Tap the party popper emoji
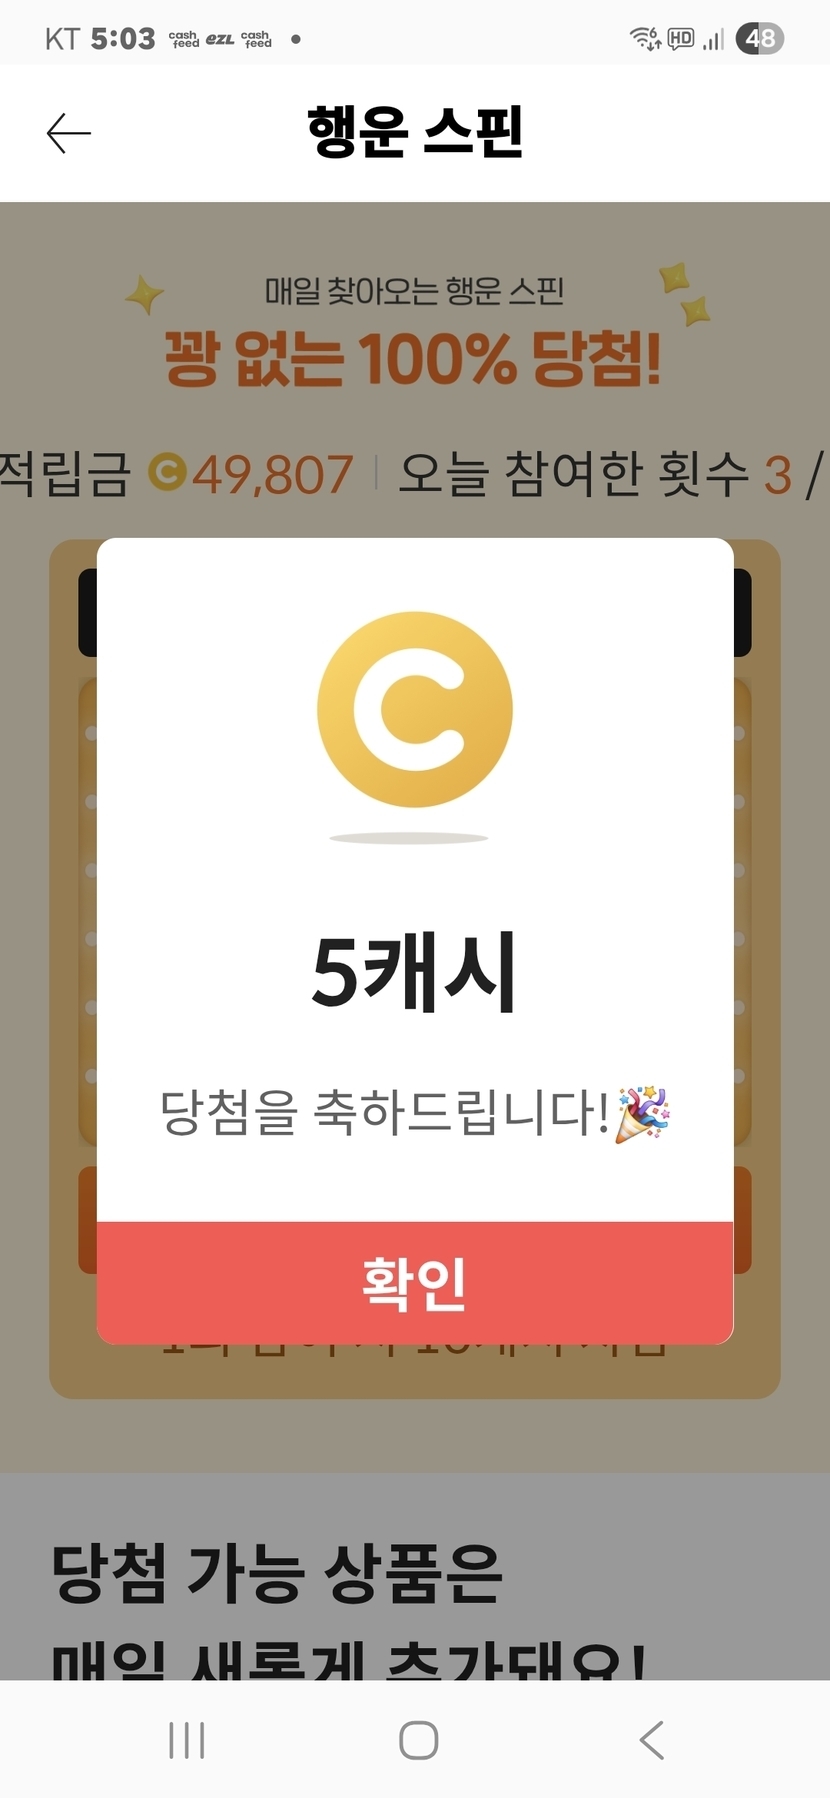Viewport: 830px width, 1798px height. (x=642, y=1113)
